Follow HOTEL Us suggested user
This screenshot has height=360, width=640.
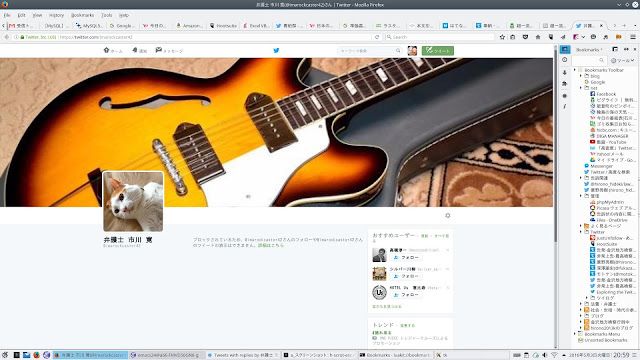(x=405, y=295)
